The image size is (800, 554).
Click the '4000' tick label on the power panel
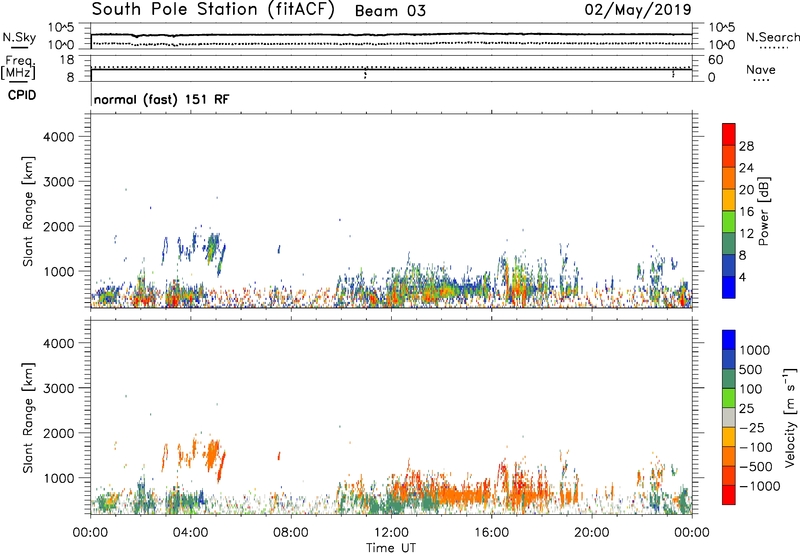59,137
